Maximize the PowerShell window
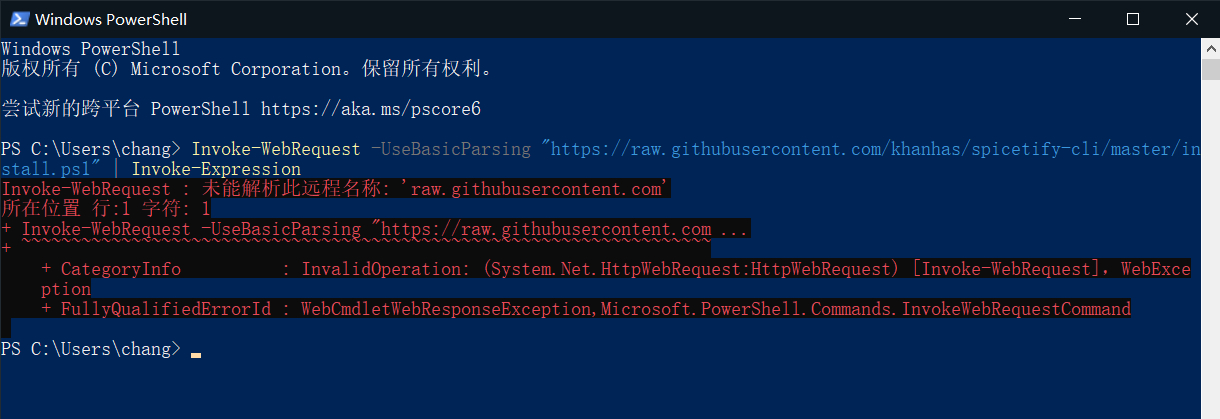 click(x=1133, y=19)
